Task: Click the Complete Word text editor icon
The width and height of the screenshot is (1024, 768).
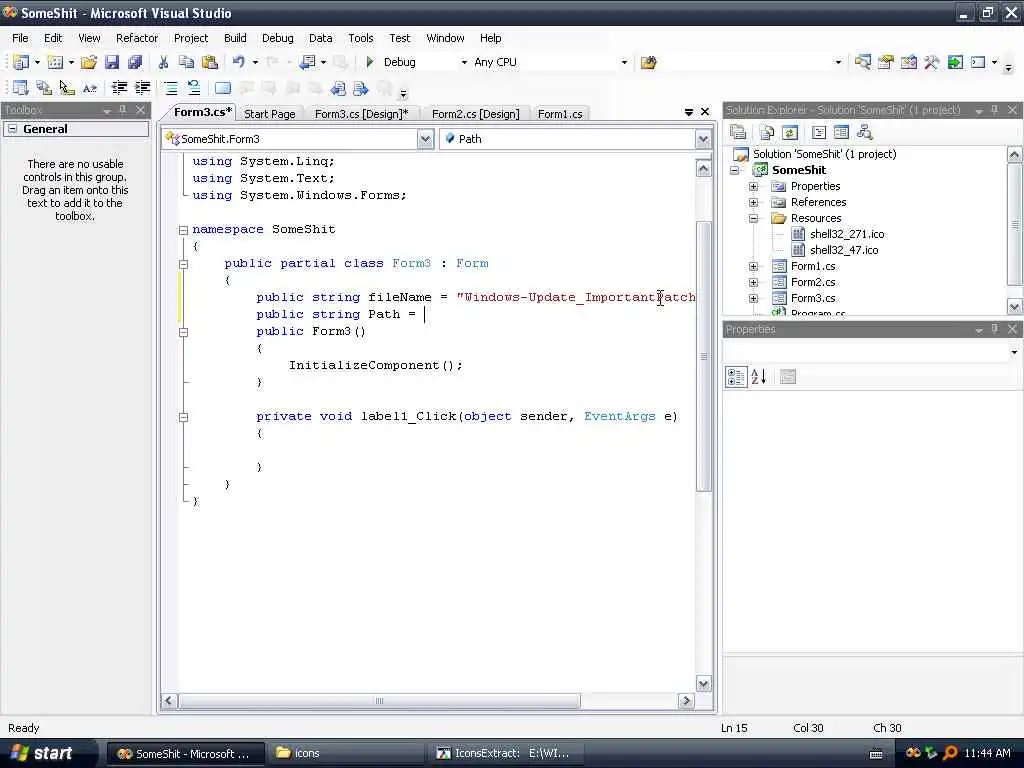Action: (89, 88)
